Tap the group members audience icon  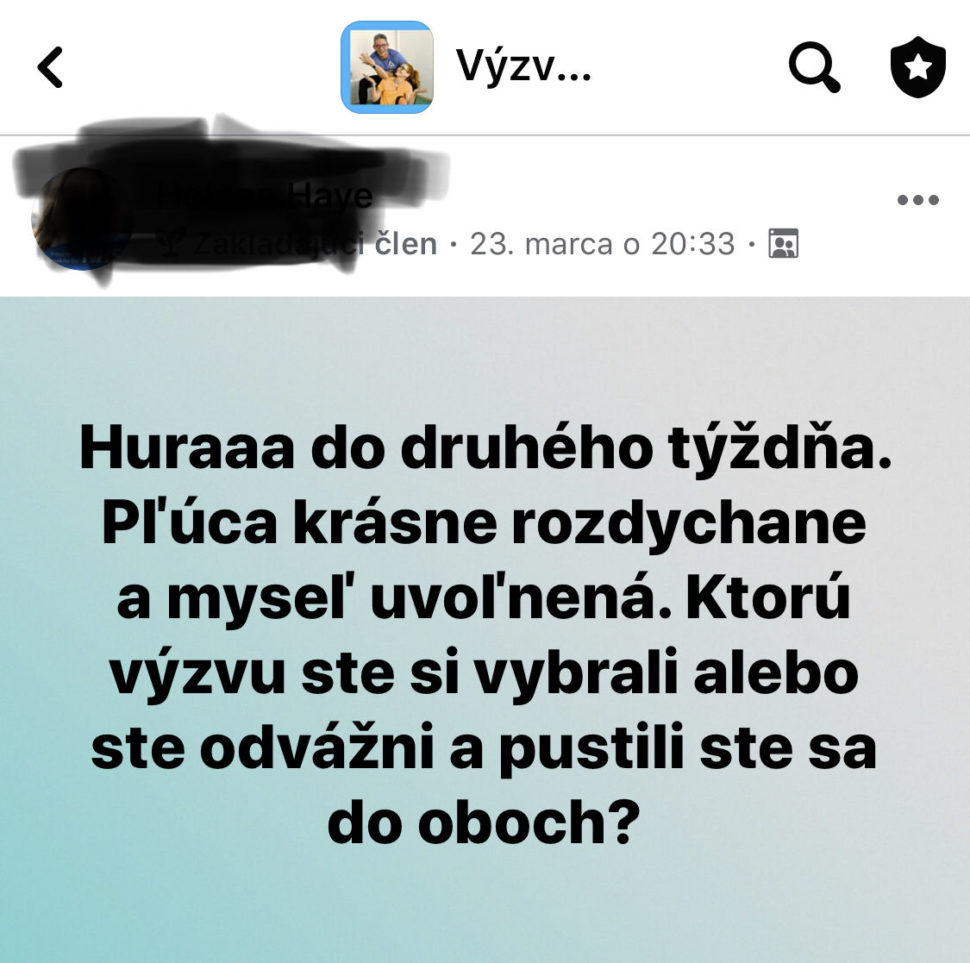tap(783, 243)
